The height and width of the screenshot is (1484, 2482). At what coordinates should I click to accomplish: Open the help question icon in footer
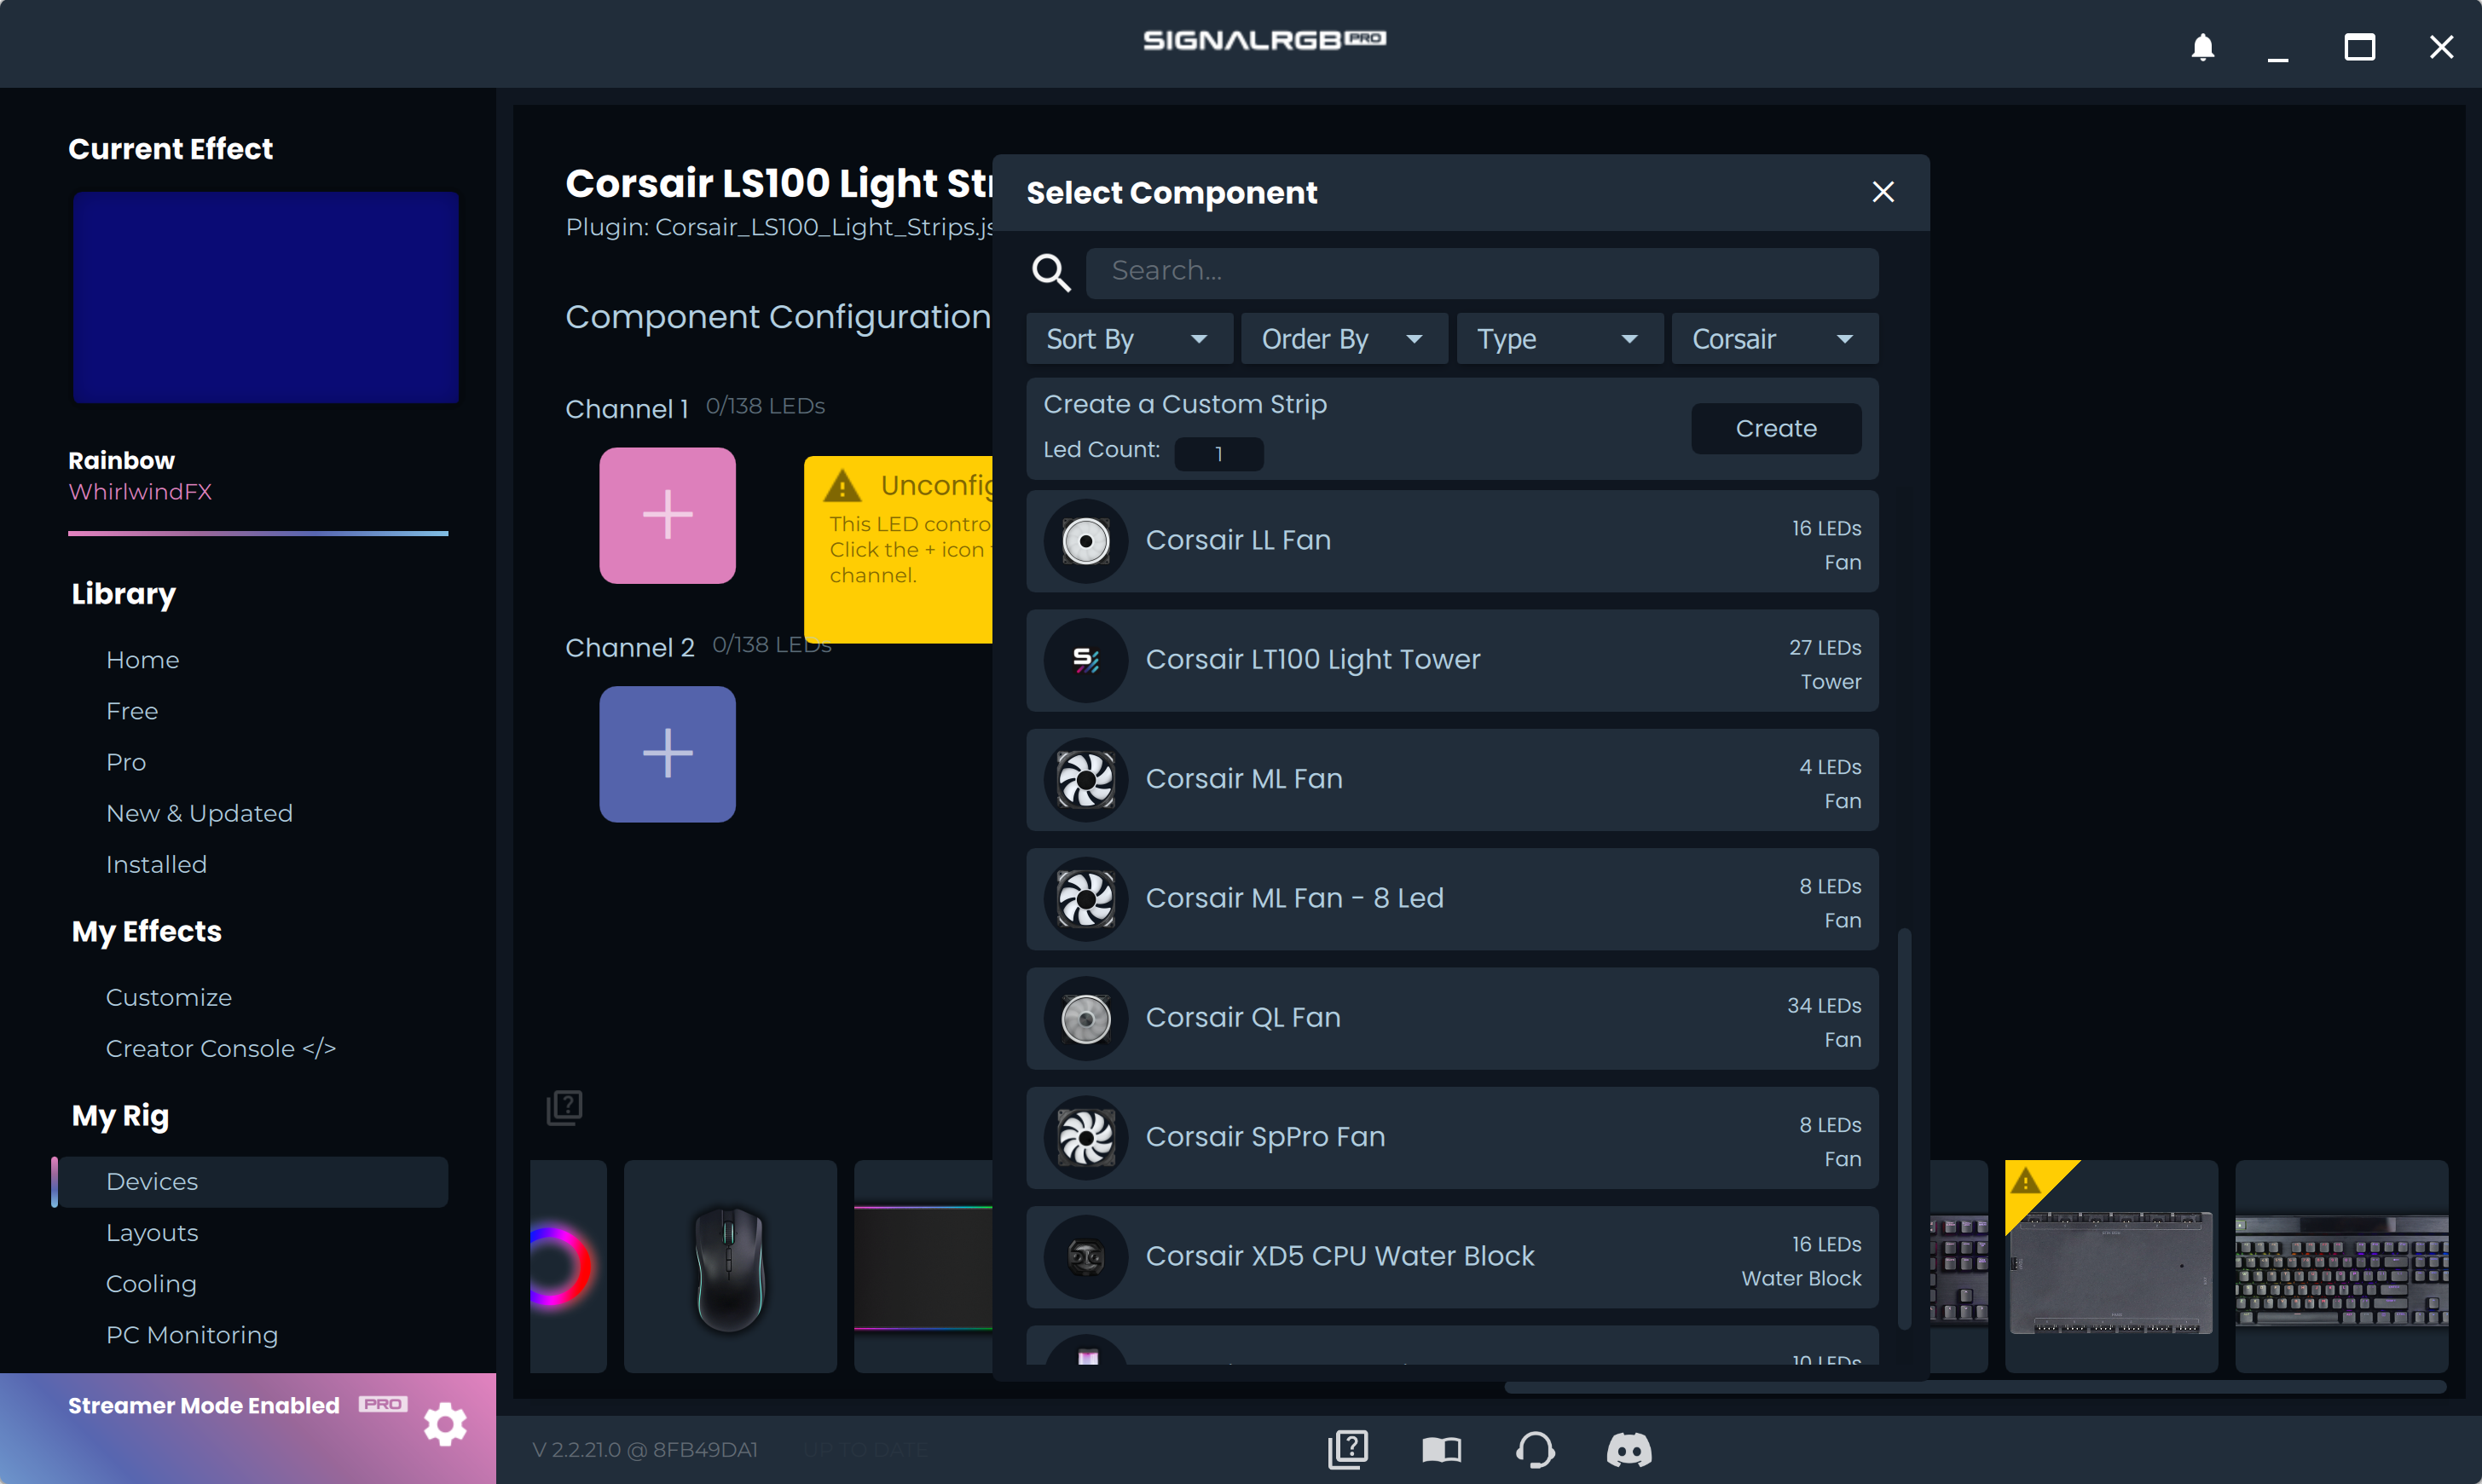click(x=1347, y=1449)
